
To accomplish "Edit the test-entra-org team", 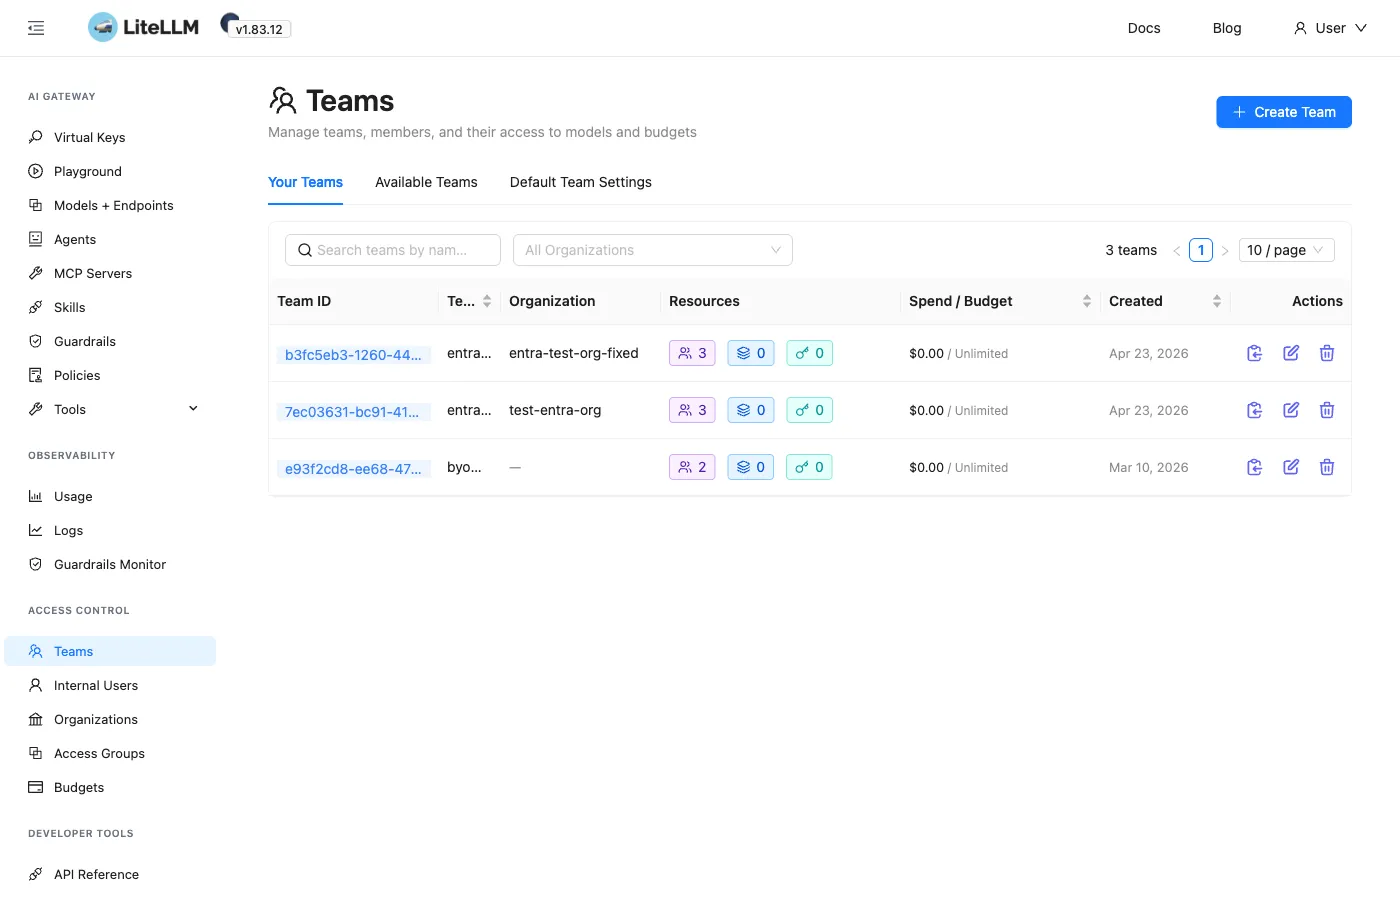I will [x=1291, y=410].
